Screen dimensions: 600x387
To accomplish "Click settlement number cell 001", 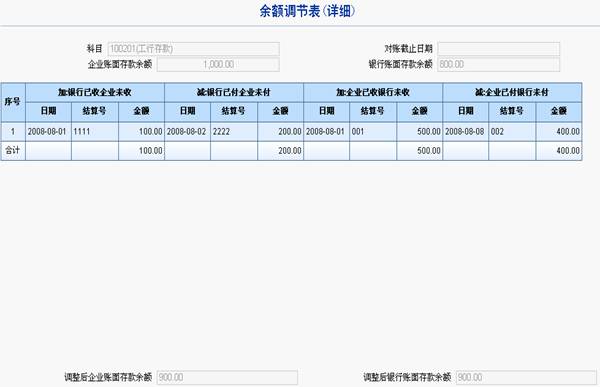I will tap(373, 132).
